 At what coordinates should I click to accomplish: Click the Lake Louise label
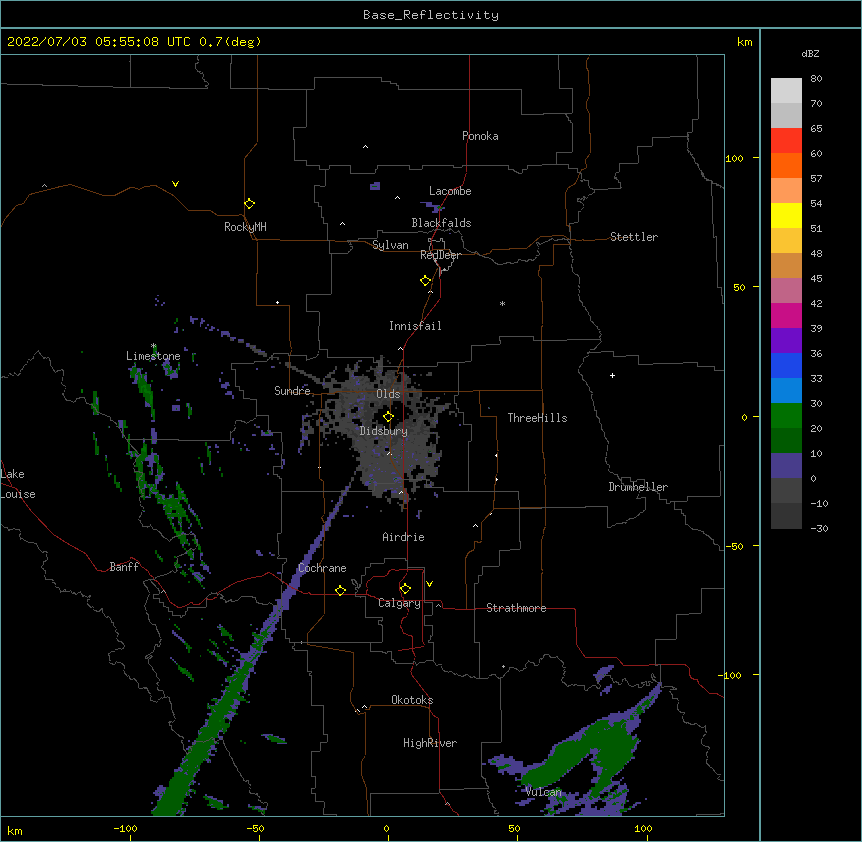click(x=18, y=484)
